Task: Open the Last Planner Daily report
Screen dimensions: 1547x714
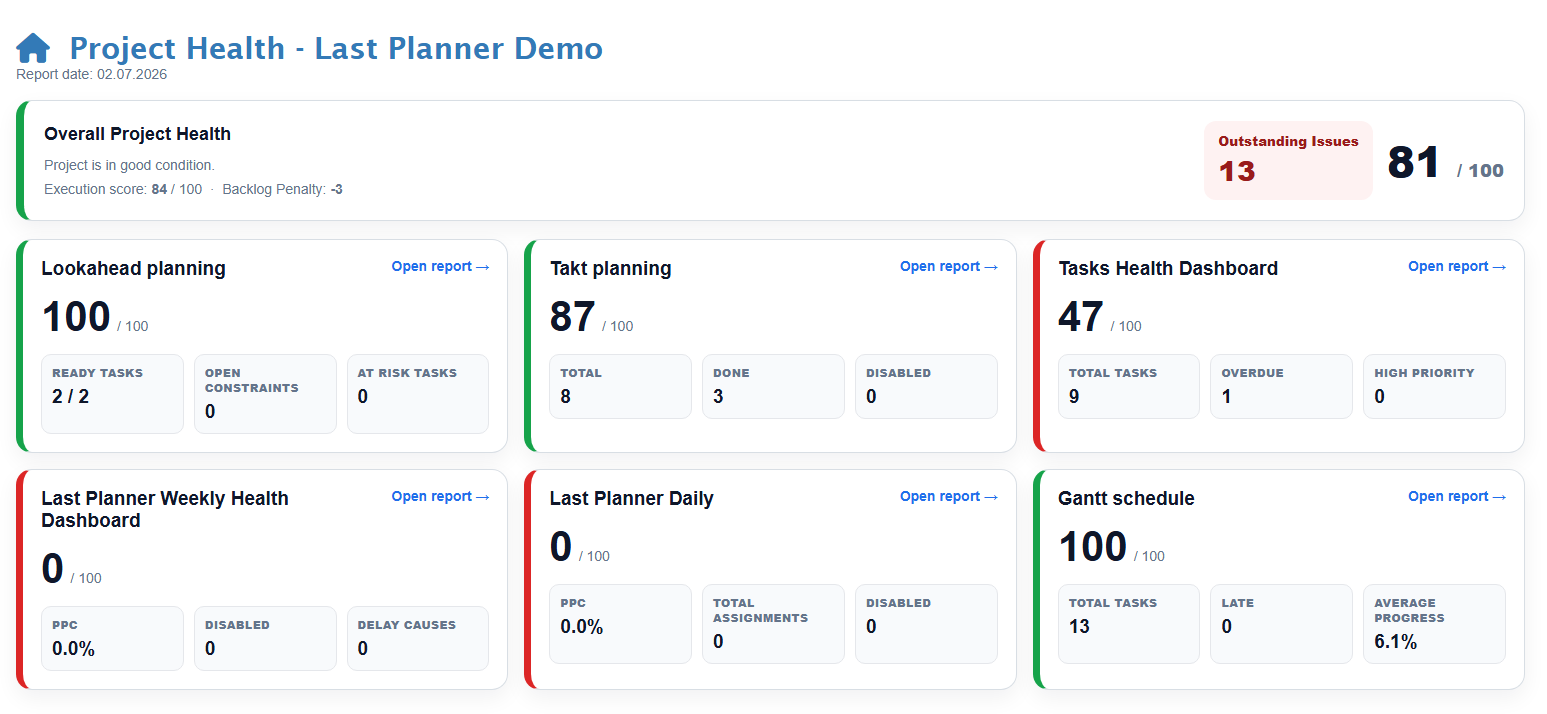Action: (949, 497)
